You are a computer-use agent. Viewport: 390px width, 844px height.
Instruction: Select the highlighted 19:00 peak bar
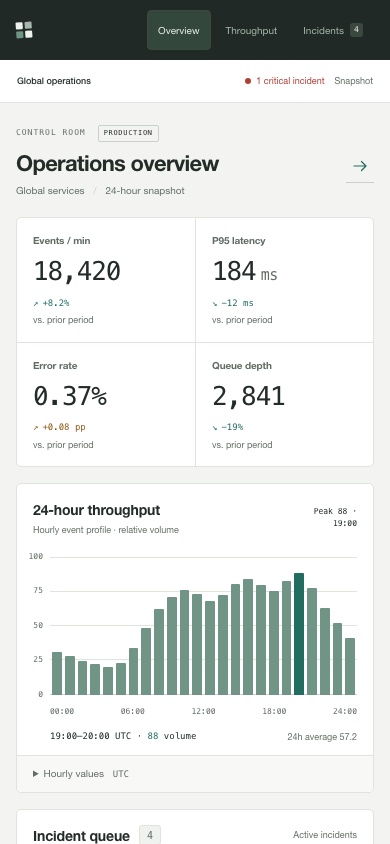(299, 634)
